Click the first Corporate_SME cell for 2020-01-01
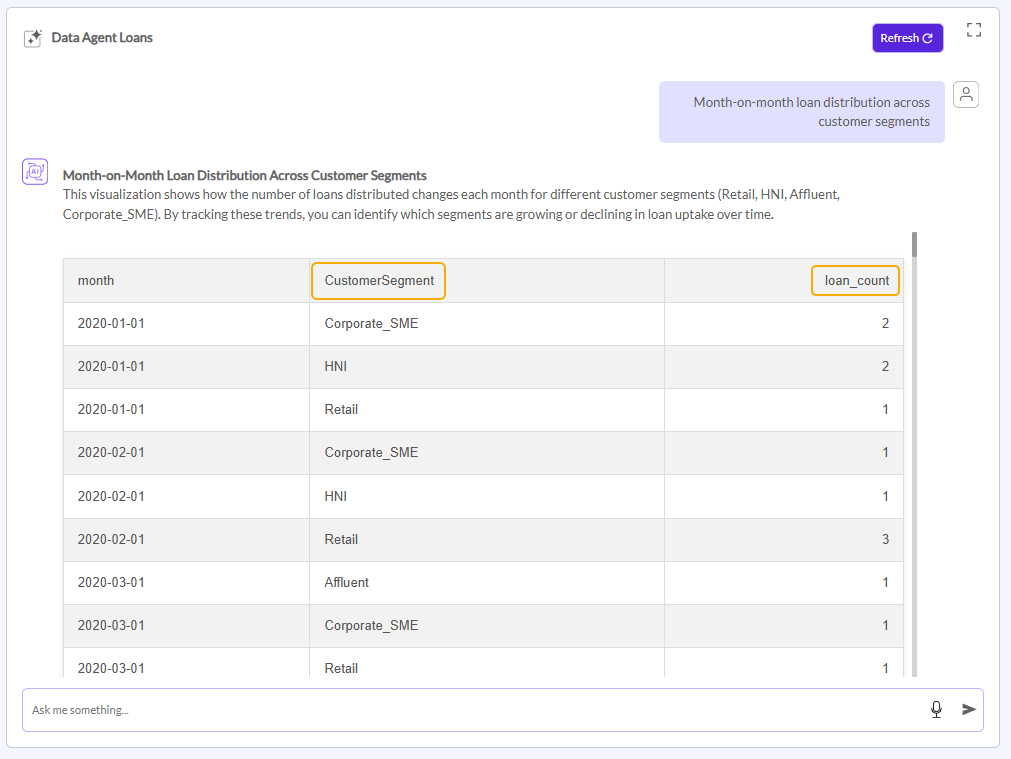Screen dimensions: 1011x759 point(371,324)
